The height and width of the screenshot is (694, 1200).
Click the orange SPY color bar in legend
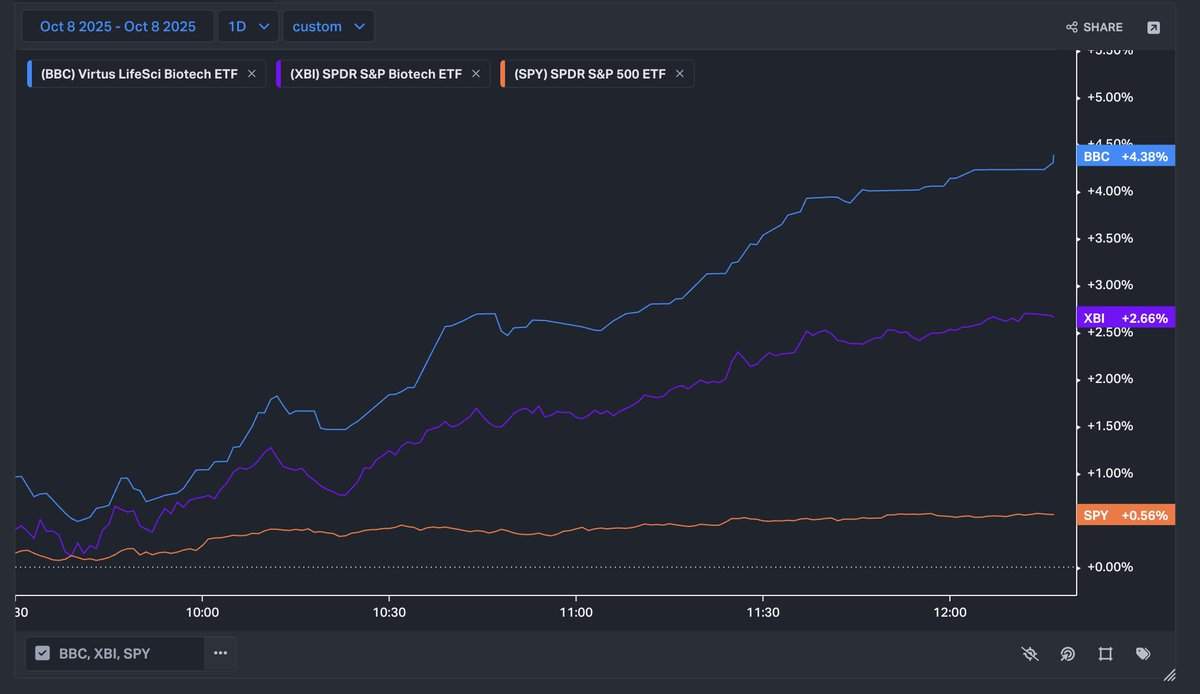502,73
